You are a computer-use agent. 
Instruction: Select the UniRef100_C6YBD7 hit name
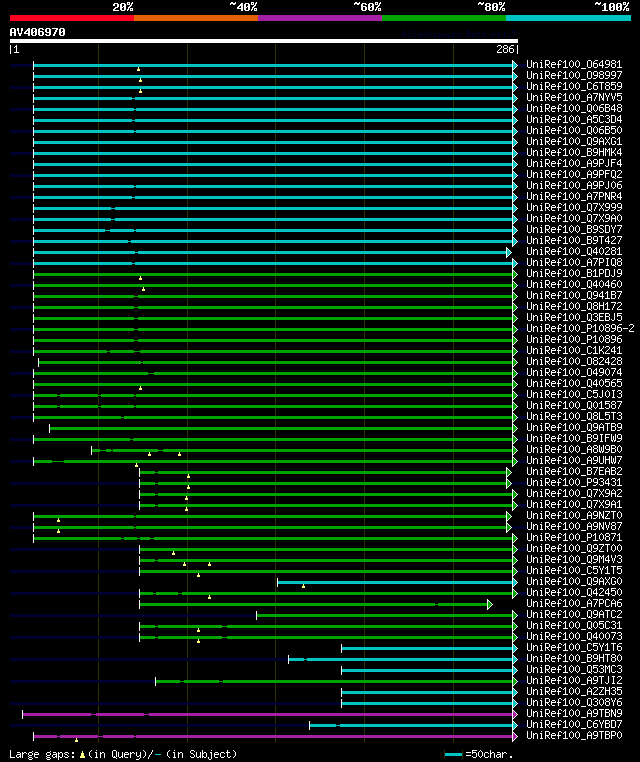(x=574, y=724)
